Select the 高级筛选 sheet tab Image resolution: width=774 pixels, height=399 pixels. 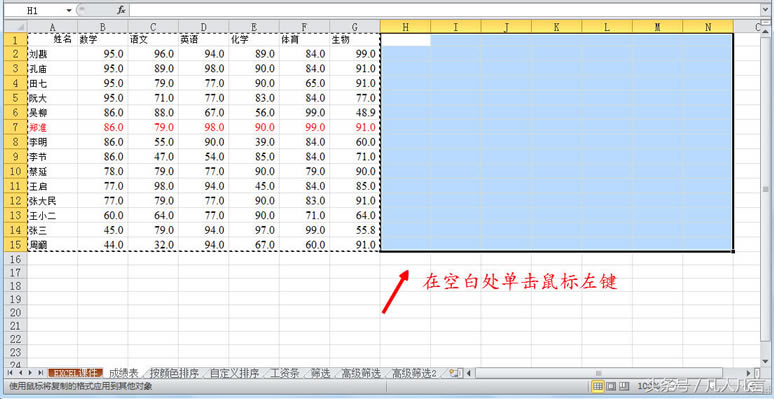coord(360,373)
